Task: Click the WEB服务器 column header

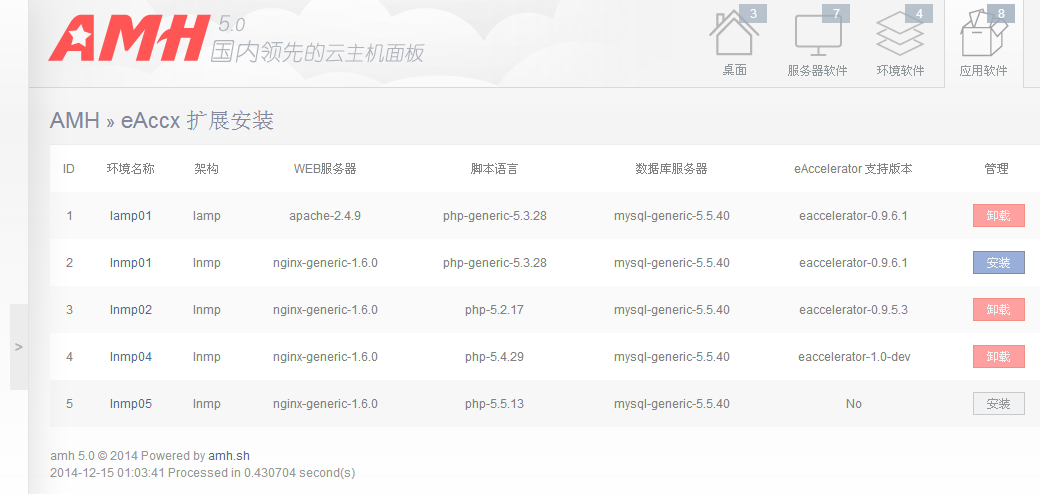Action: click(325, 169)
